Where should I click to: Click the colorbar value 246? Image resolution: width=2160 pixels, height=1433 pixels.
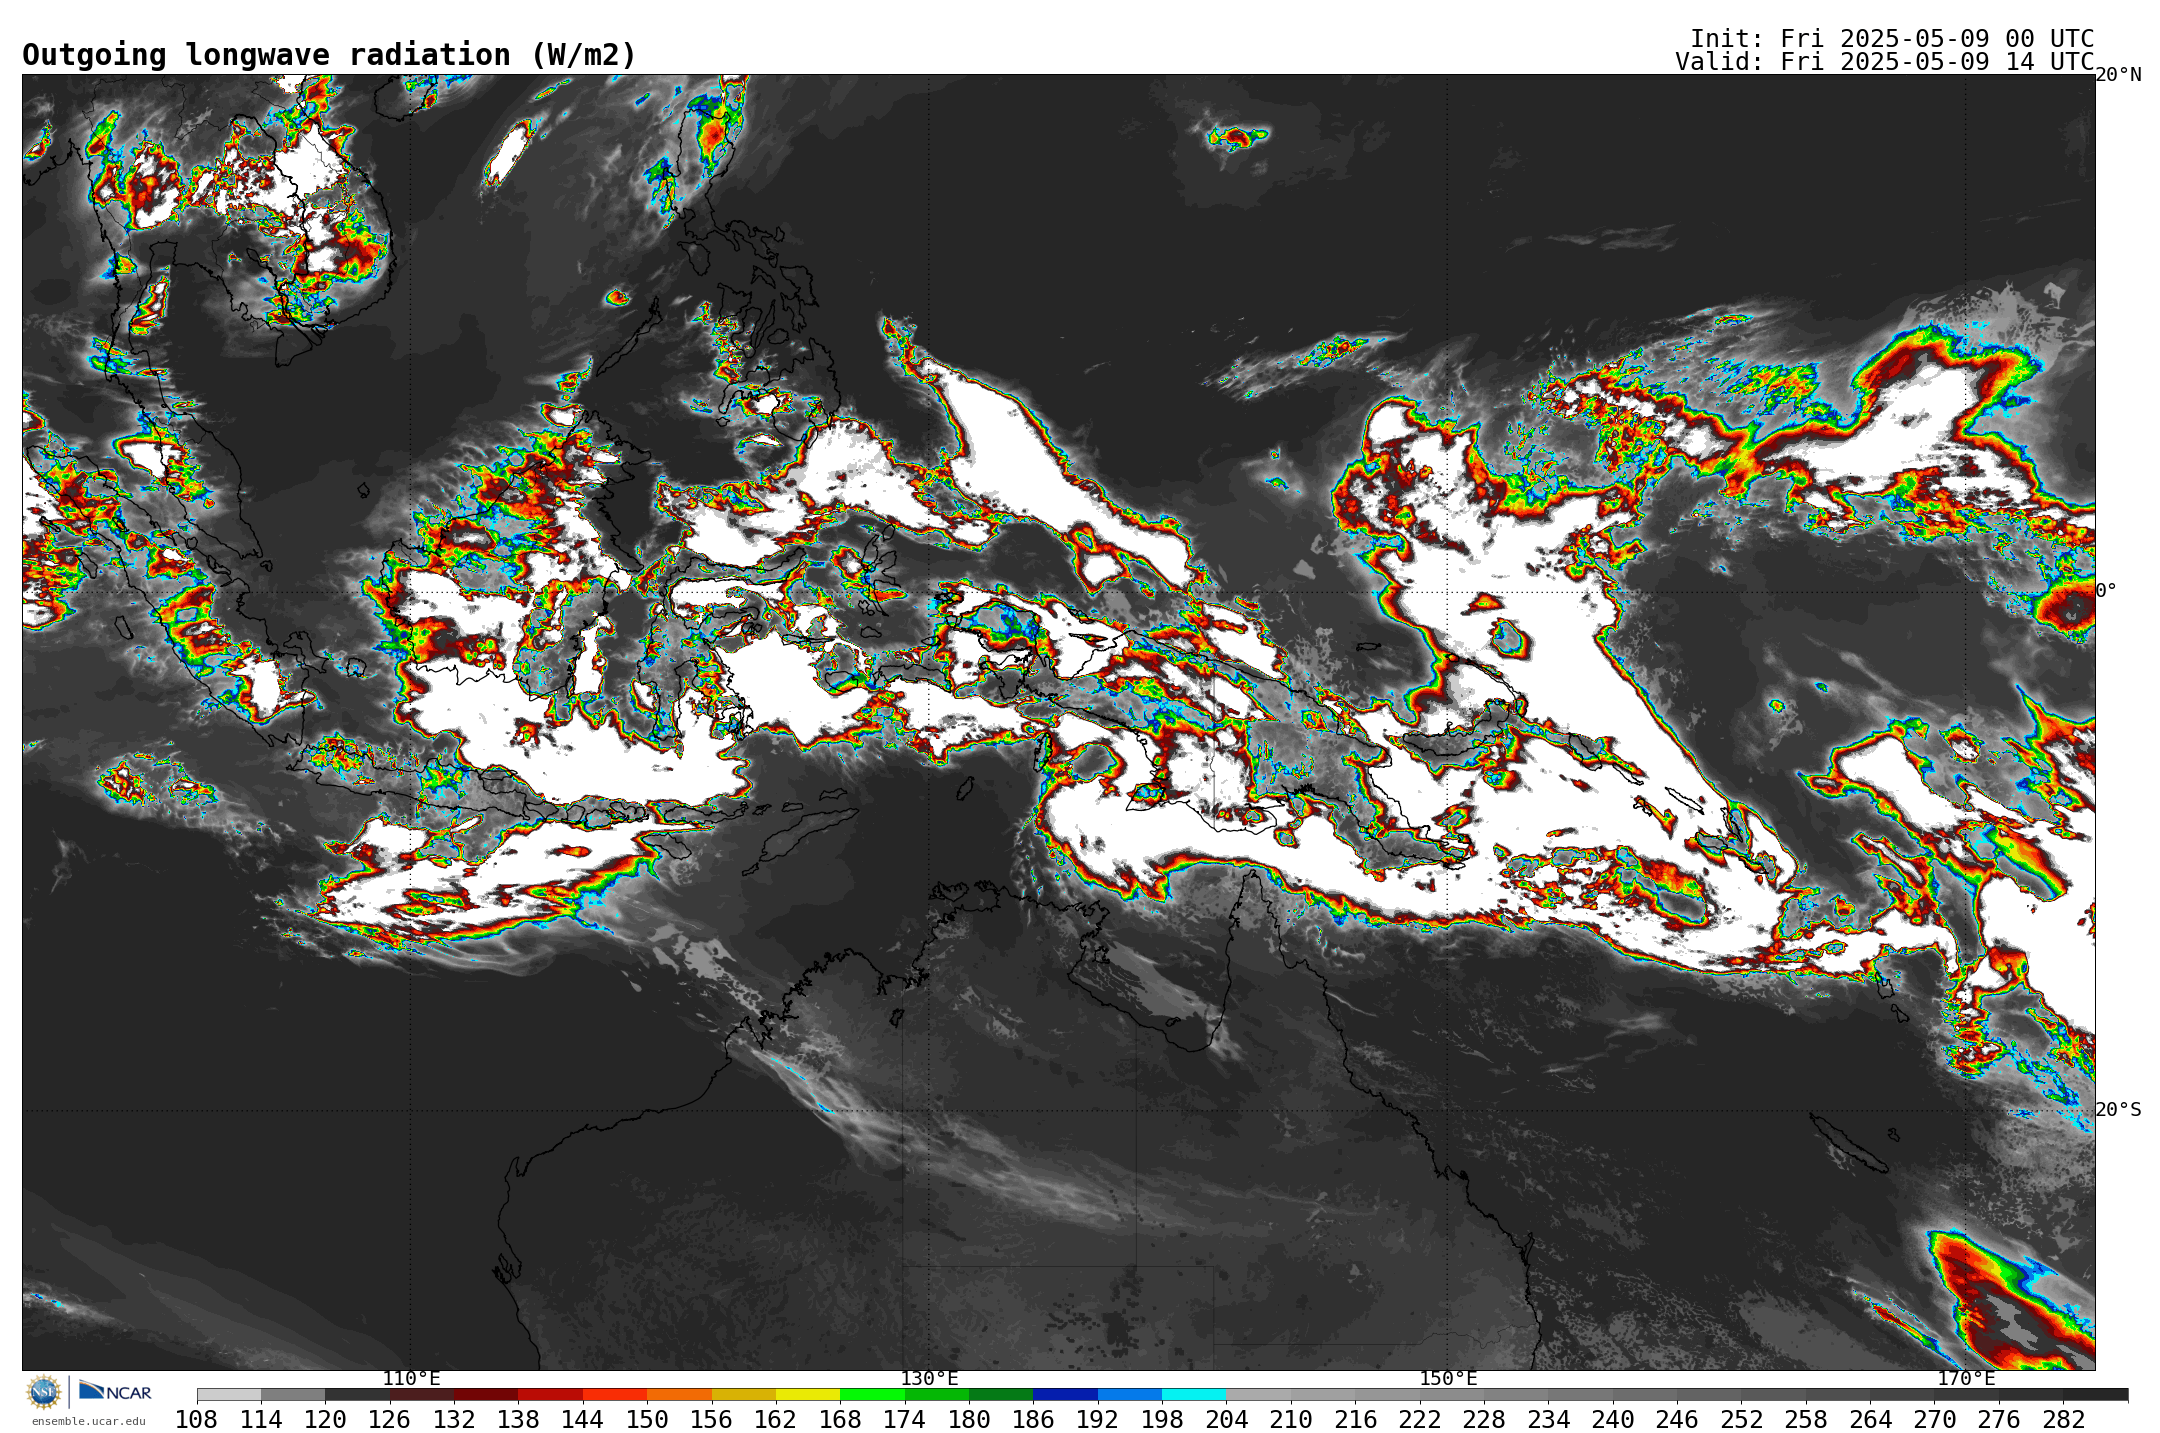(1677, 1419)
